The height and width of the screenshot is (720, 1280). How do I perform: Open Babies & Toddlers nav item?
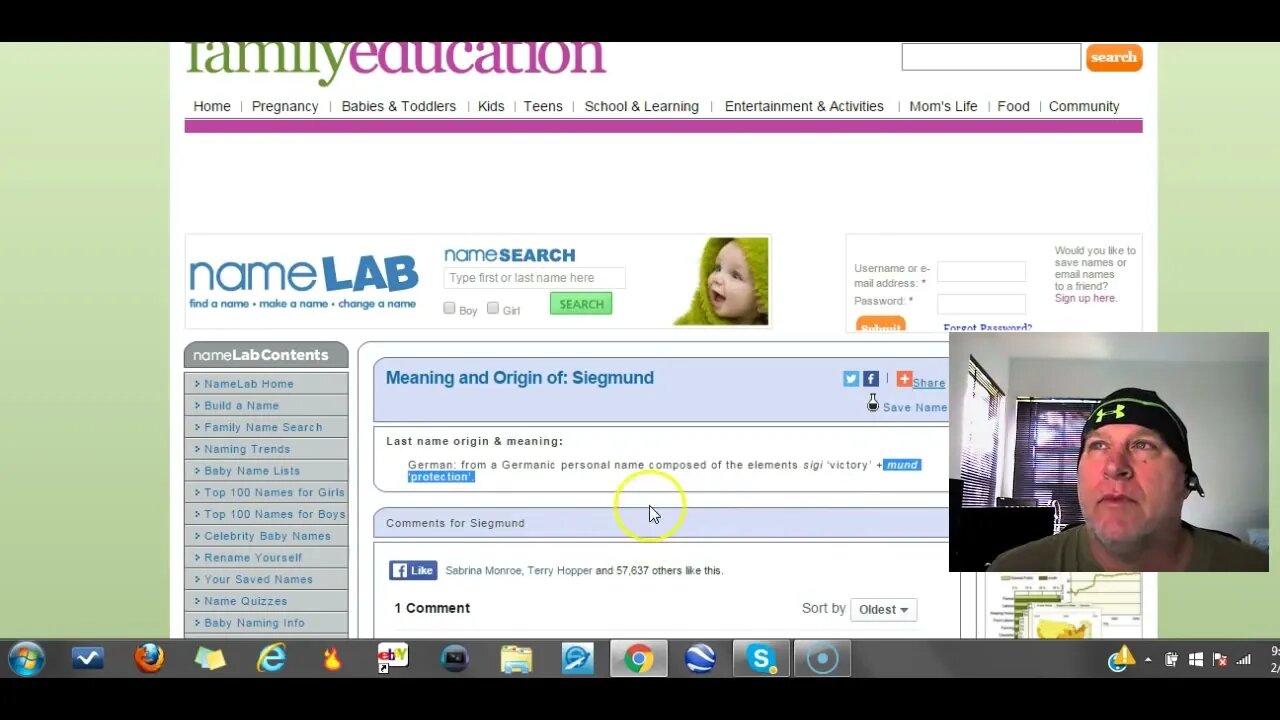click(x=399, y=106)
